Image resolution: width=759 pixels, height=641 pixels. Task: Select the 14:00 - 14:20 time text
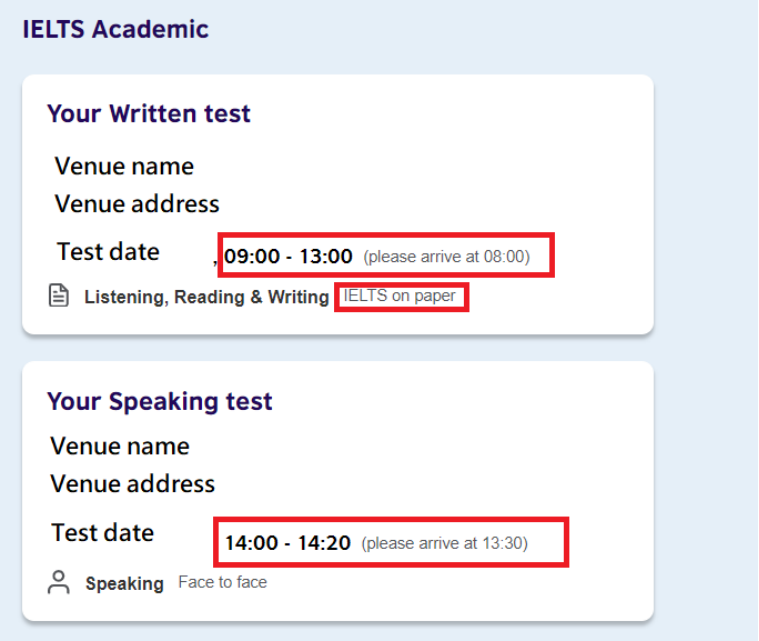coord(287,544)
